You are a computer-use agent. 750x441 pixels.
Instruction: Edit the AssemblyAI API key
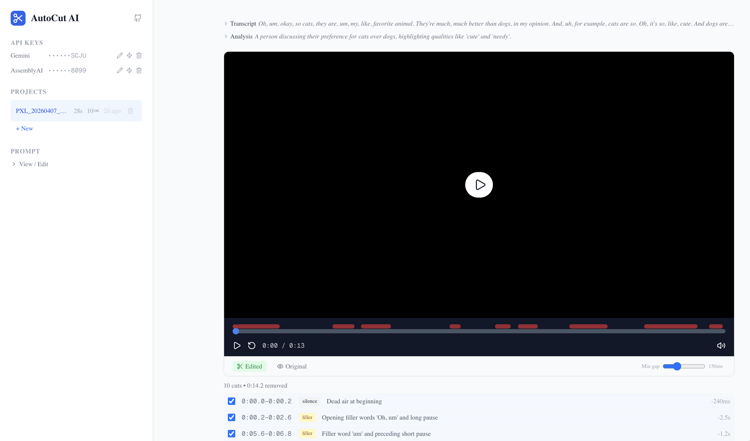pyautogui.click(x=120, y=71)
